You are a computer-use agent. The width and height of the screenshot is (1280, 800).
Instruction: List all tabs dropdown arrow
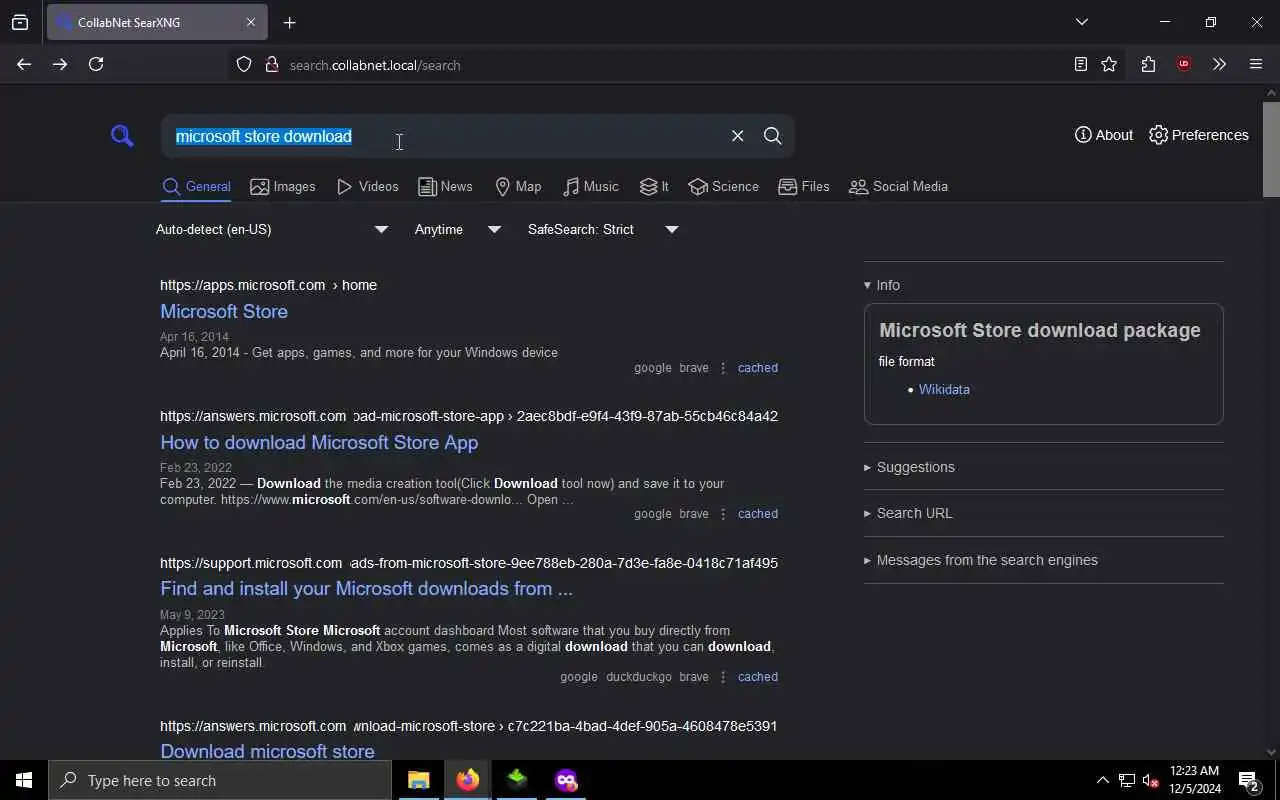coord(1082,22)
